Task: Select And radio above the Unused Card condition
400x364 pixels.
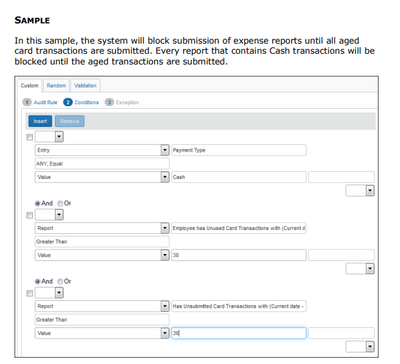Action: pyautogui.click(x=38, y=203)
